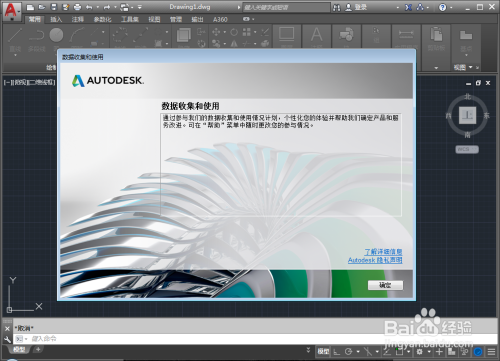Toggle Polar tracking in status bar
The image size is (500, 361).
(349, 351)
